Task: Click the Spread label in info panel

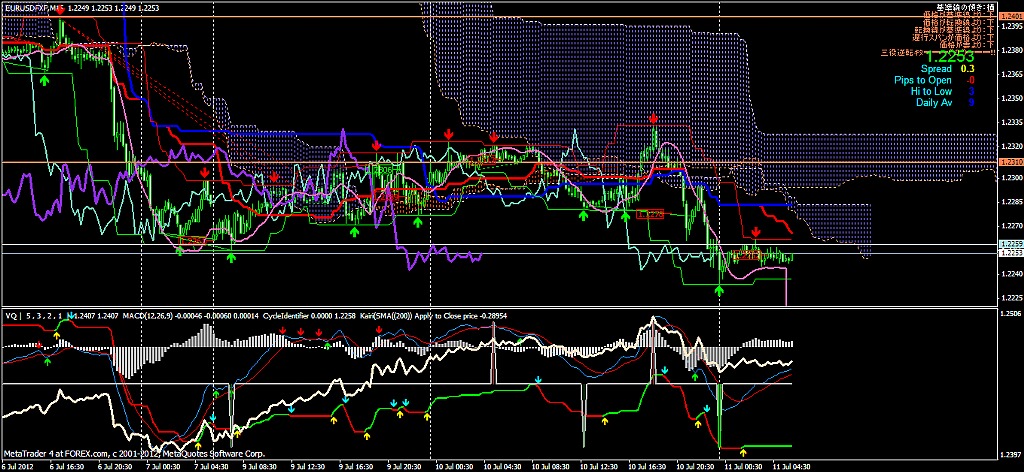Action: click(936, 69)
